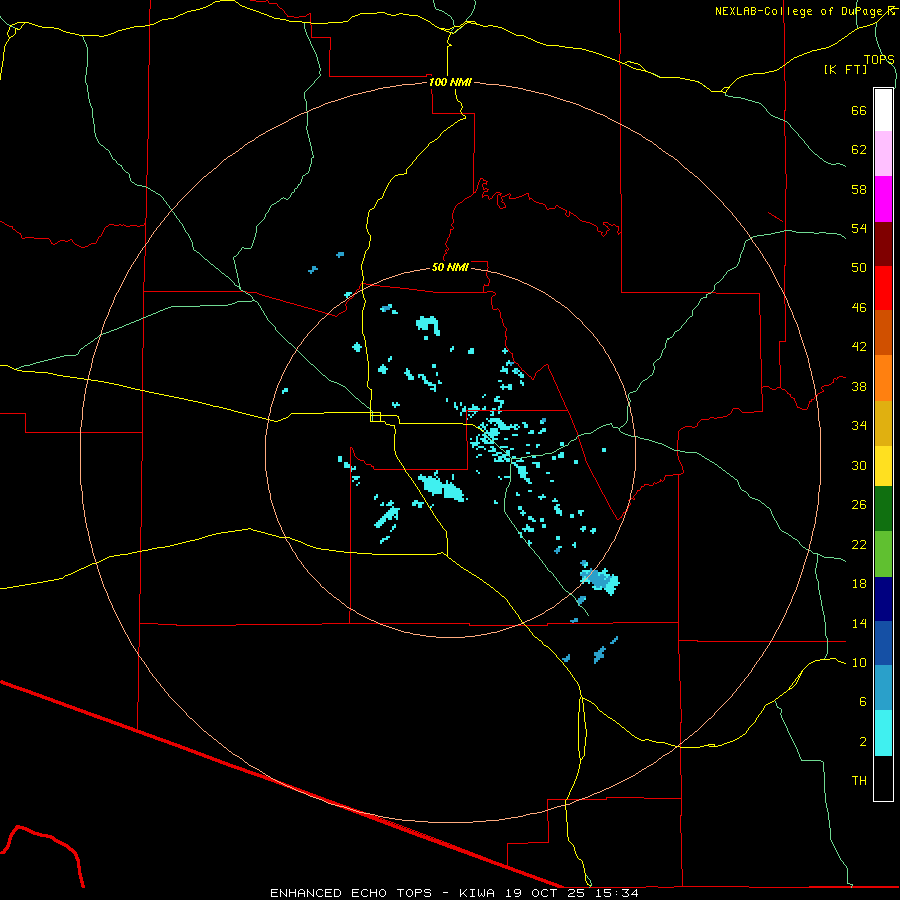Click the 54 legend scale label

(859, 228)
